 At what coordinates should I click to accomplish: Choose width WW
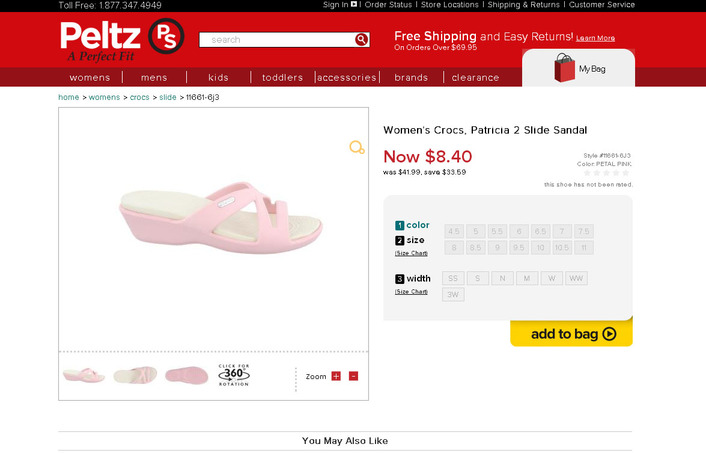[x=576, y=278]
